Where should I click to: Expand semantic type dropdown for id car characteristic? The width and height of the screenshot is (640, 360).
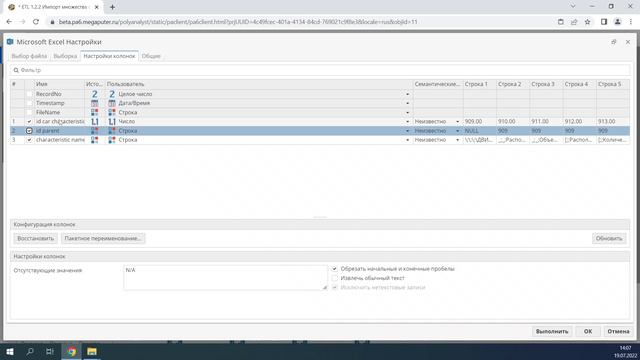[x=458, y=122]
